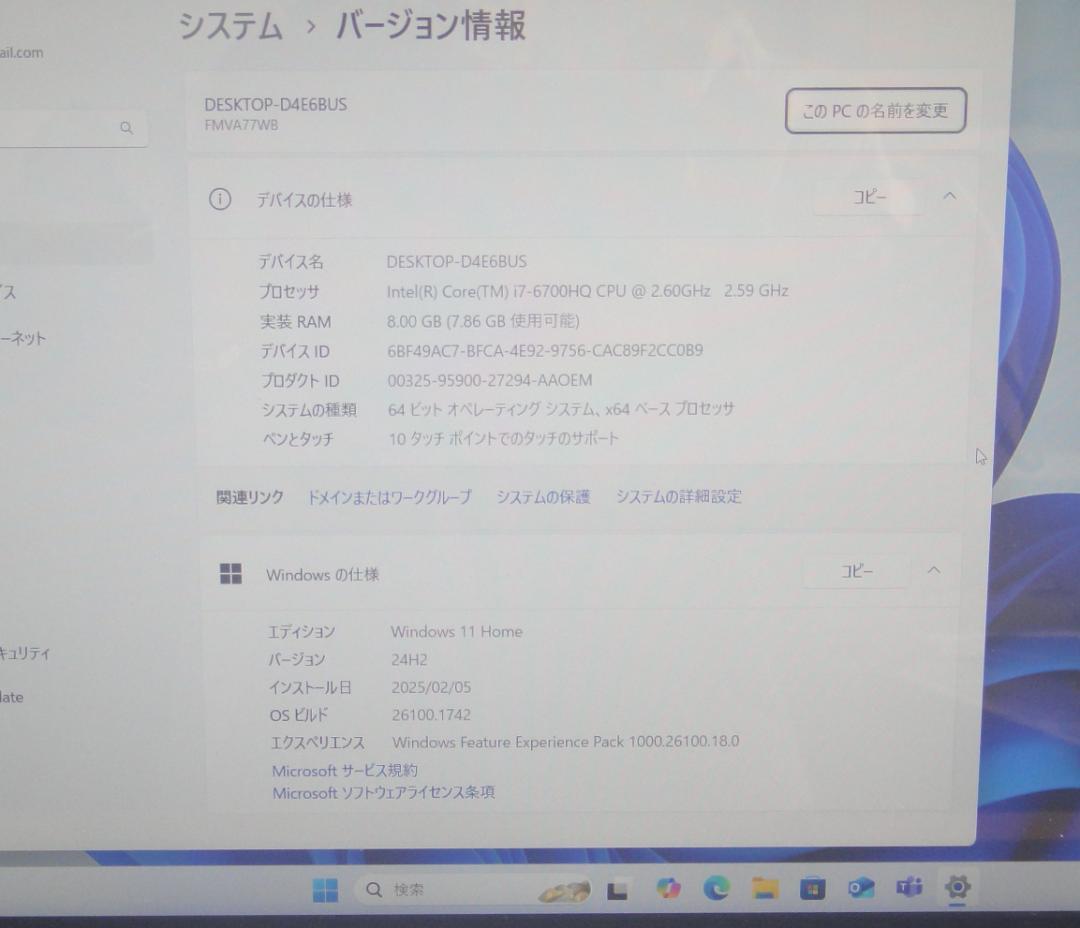Viewport: 1080px width, 928px height.
Task: Select the バージョン情報 breadcrumb item
Action: click(x=434, y=27)
